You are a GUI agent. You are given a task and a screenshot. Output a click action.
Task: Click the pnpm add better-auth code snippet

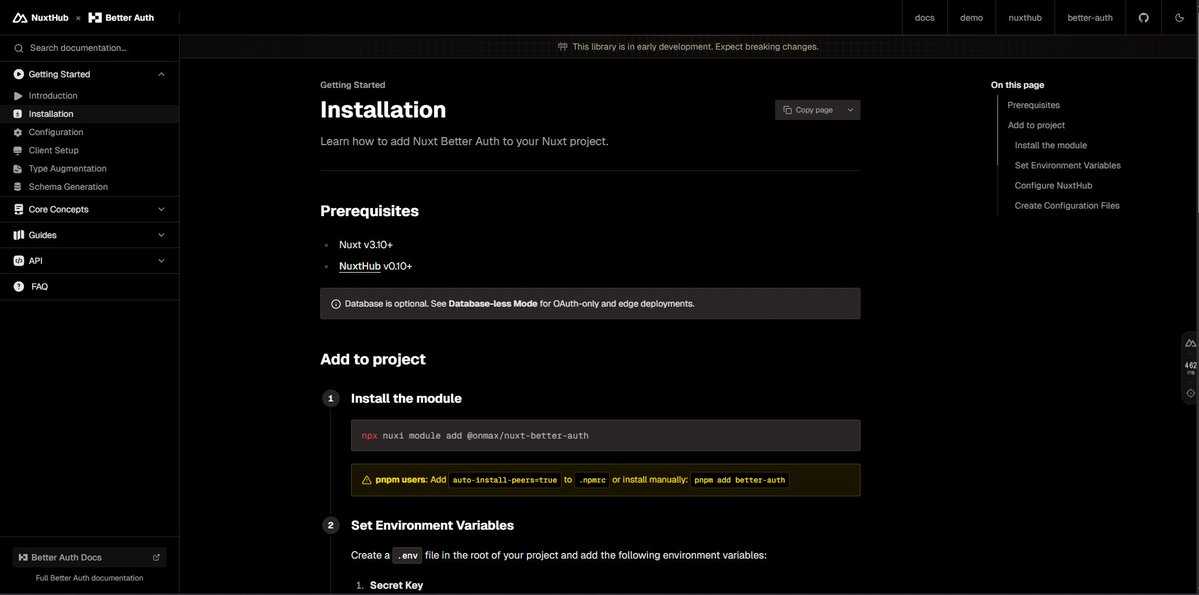click(x=740, y=480)
